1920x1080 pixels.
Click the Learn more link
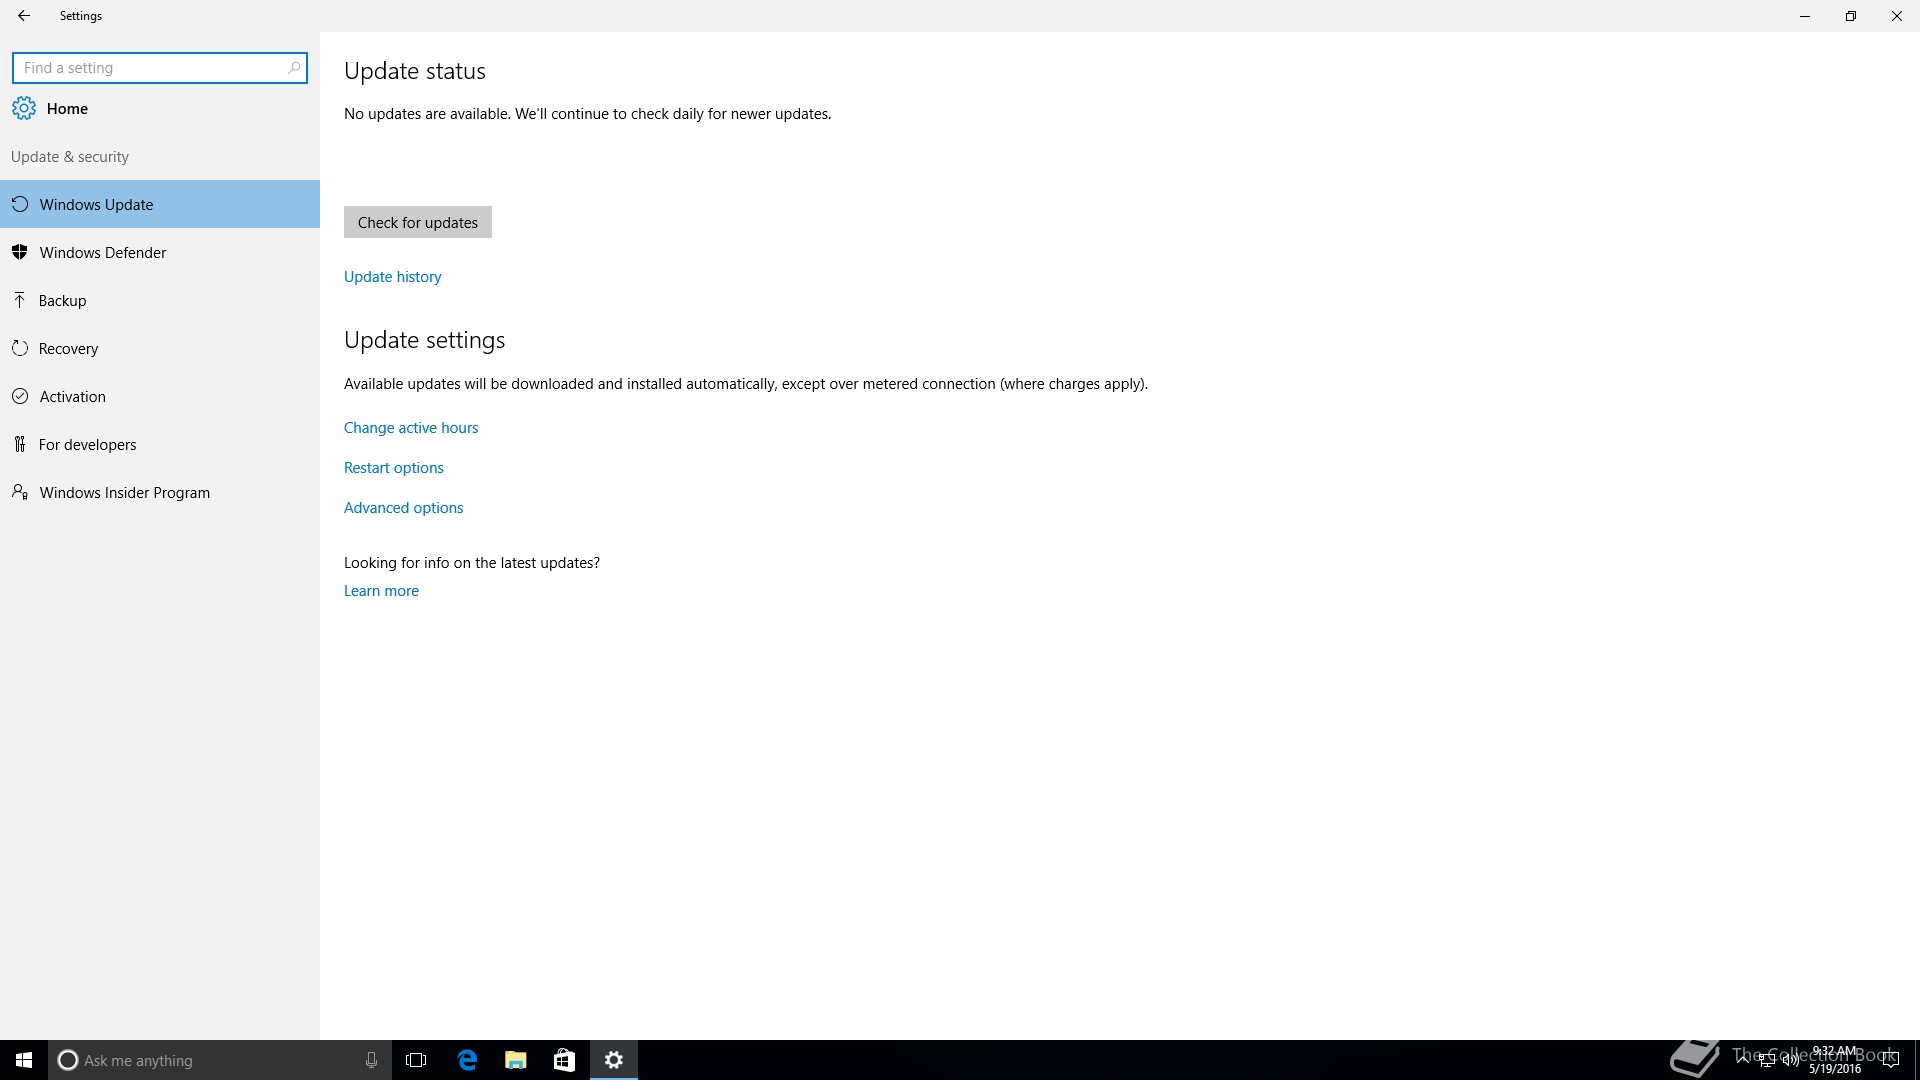[381, 591]
